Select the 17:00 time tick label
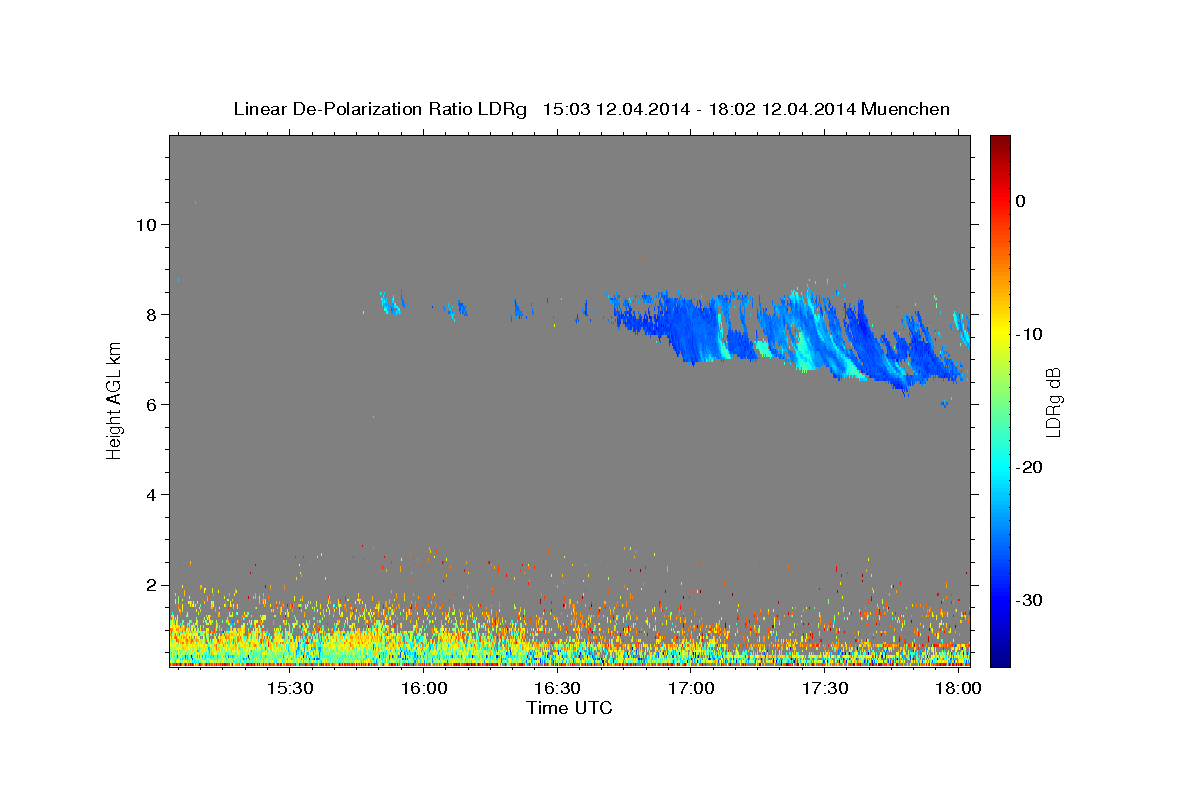This screenshot has width=1200, height=800. (x=691, y=689)
